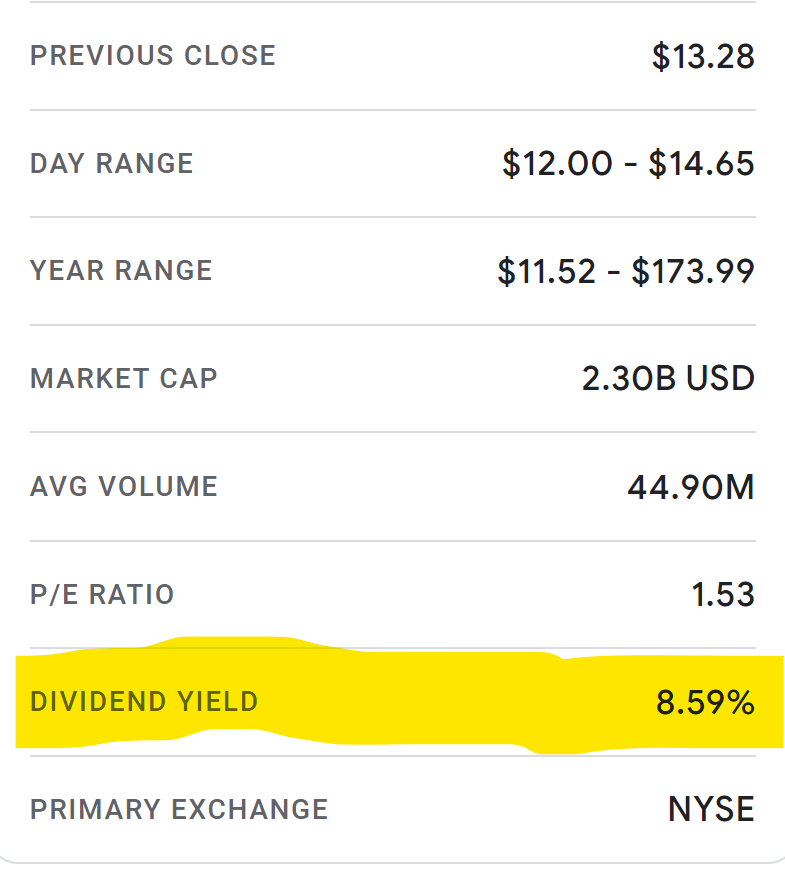The height and width of the screenshot is (875, 785).
Task: Select the NYSE exchange value
Action: [711, 809]
